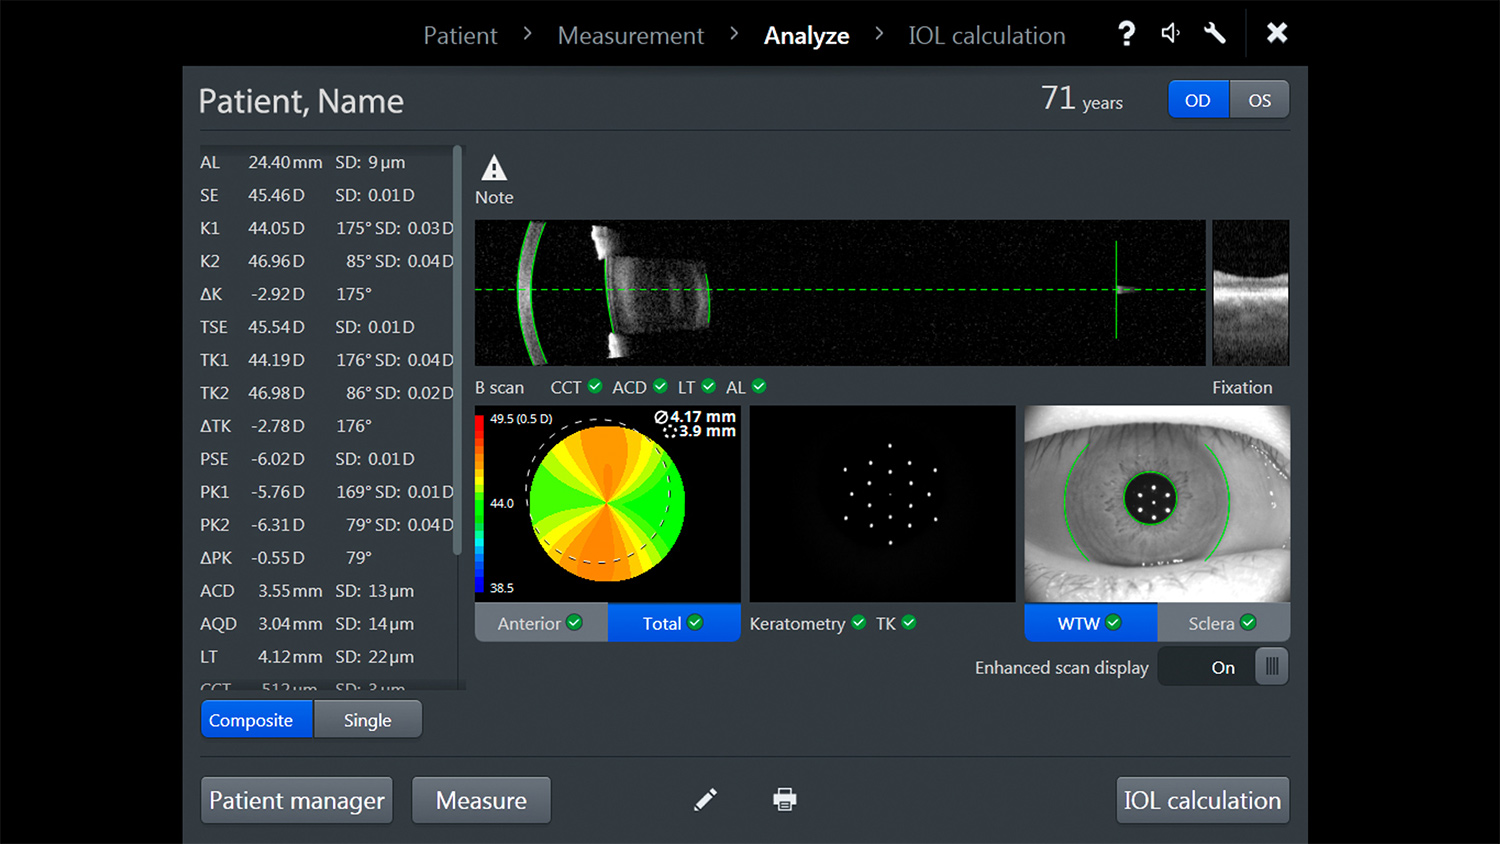Screen dimensions: 1500x844
Task: Click the green checkmark next to TK
Action: pos(911,622)
